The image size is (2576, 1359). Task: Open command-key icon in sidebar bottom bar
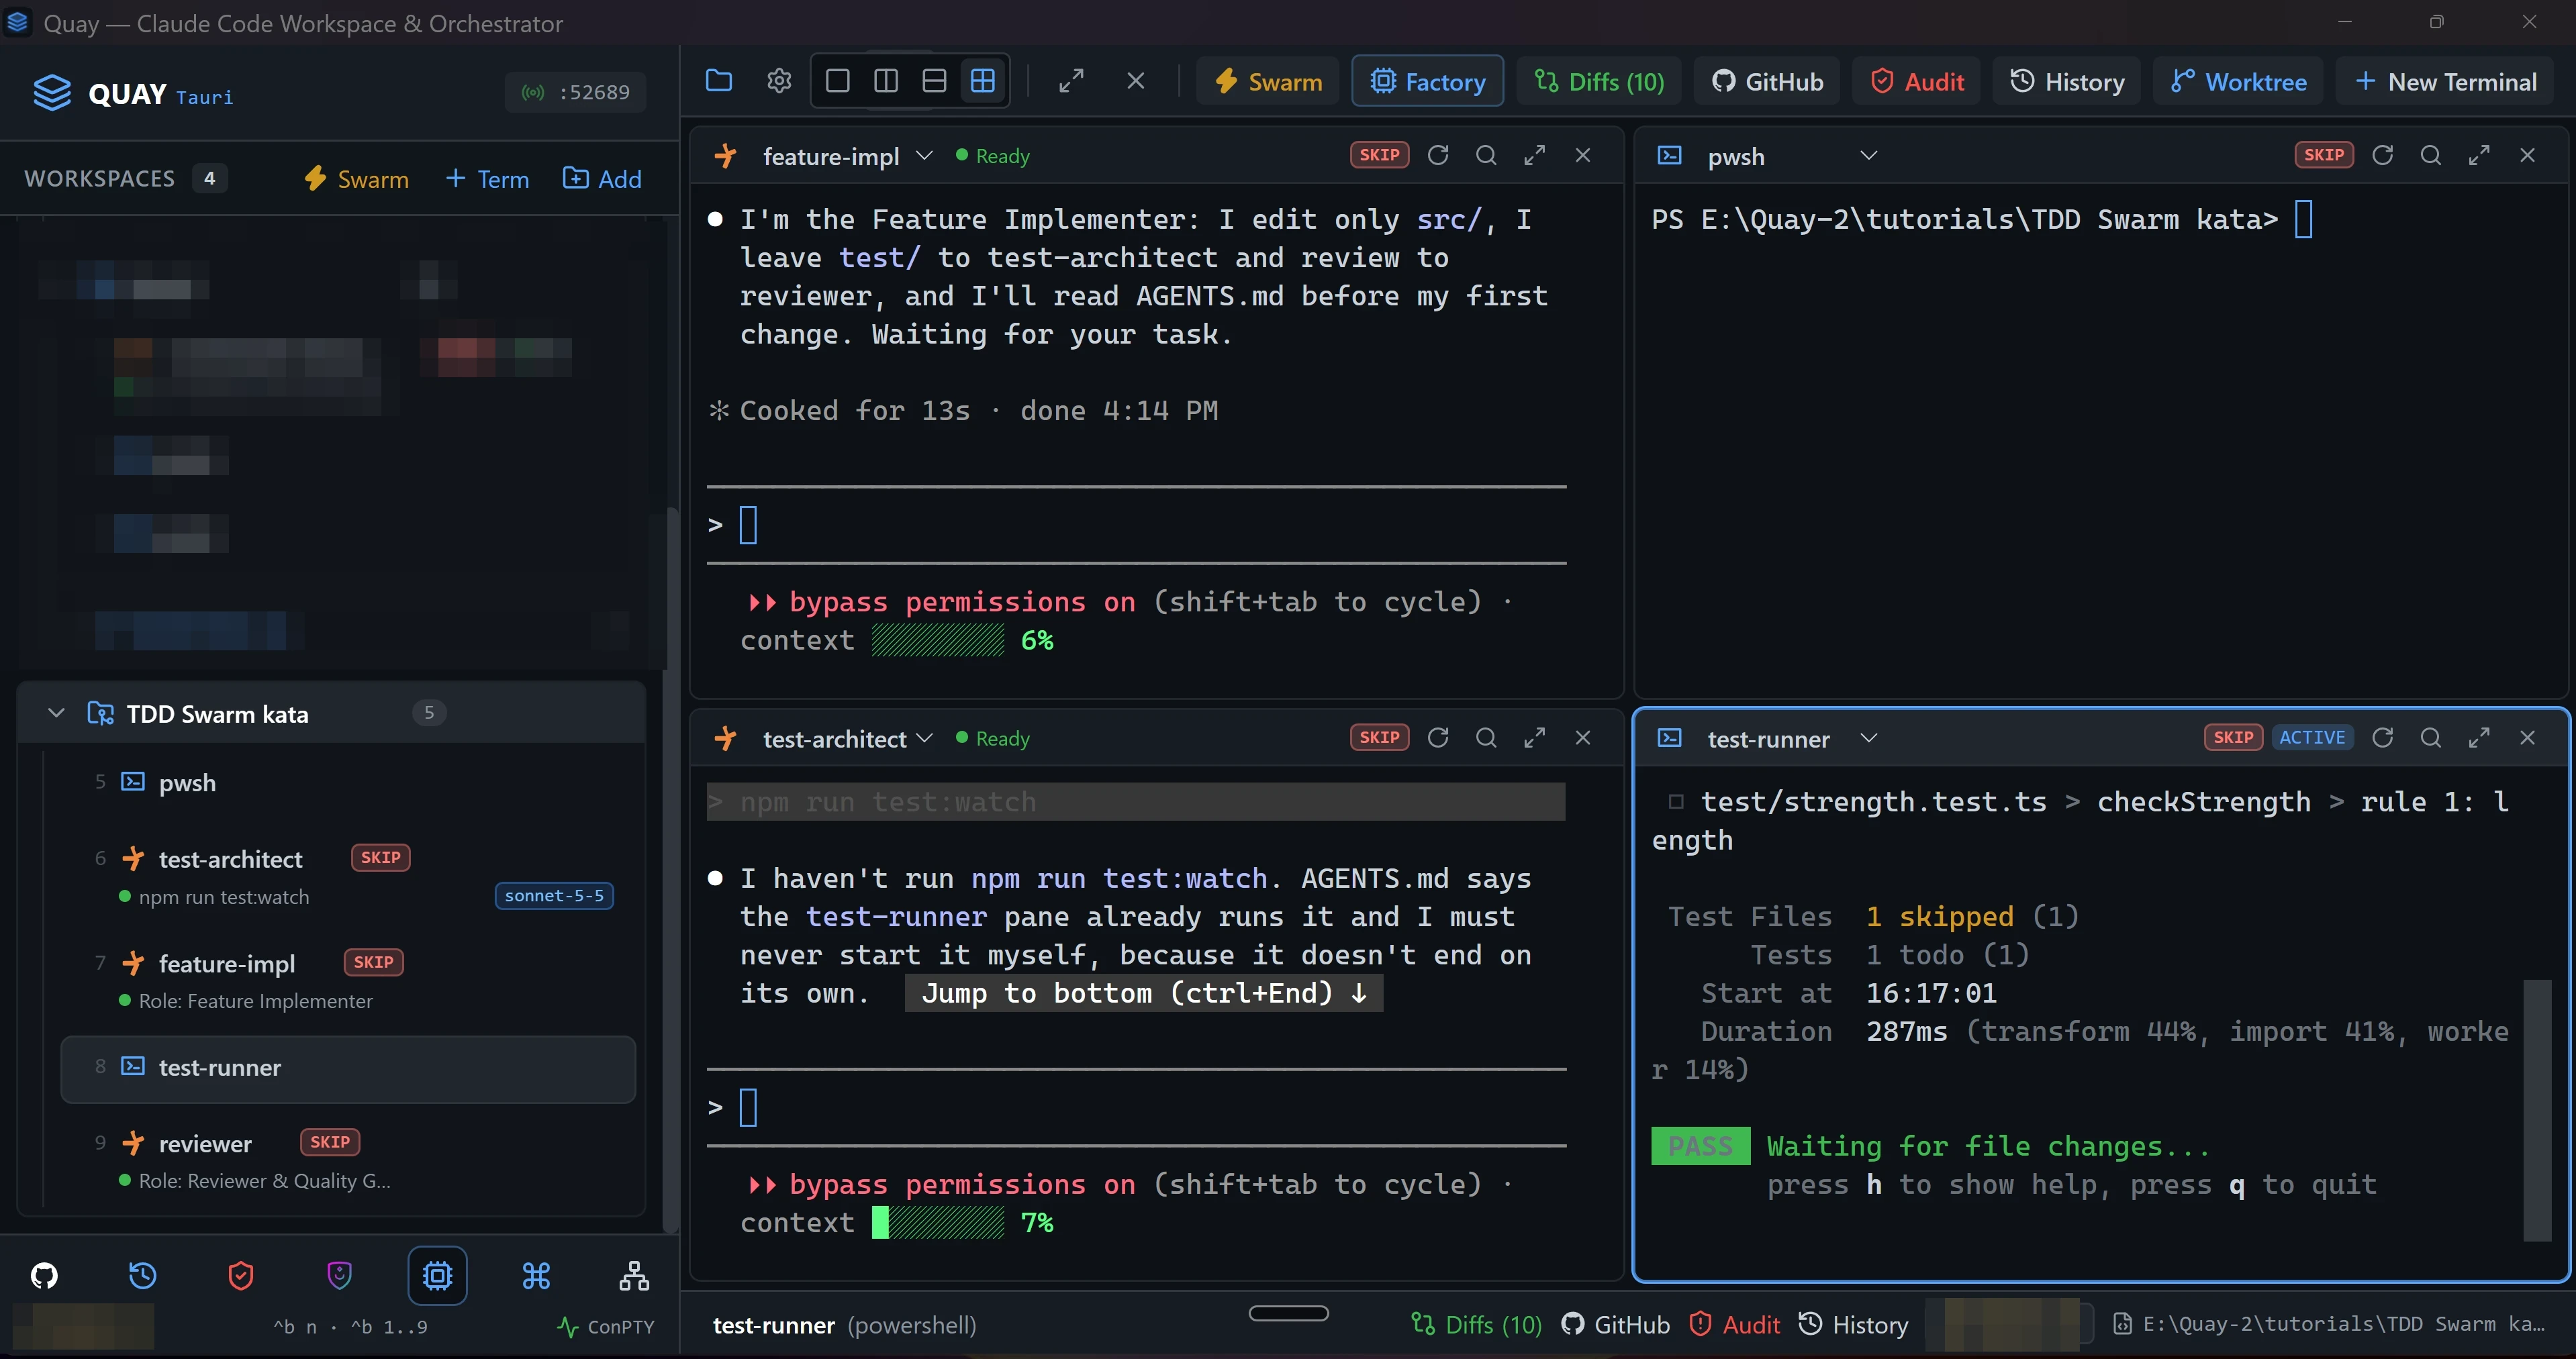point(536,1275)
